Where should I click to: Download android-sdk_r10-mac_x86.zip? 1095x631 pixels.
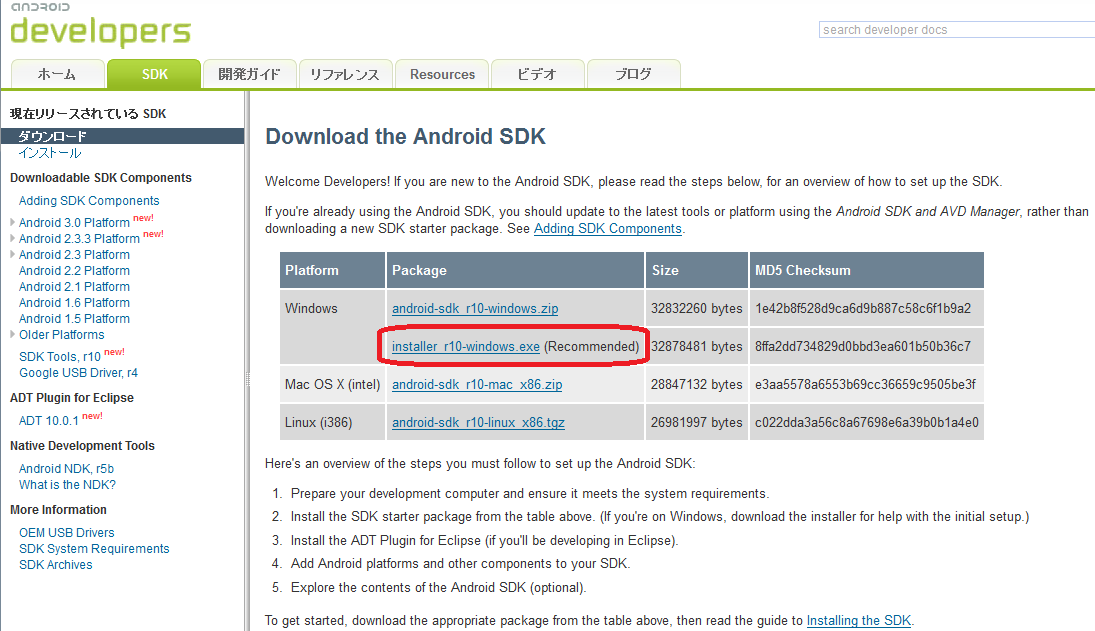[x=477, y=385]
